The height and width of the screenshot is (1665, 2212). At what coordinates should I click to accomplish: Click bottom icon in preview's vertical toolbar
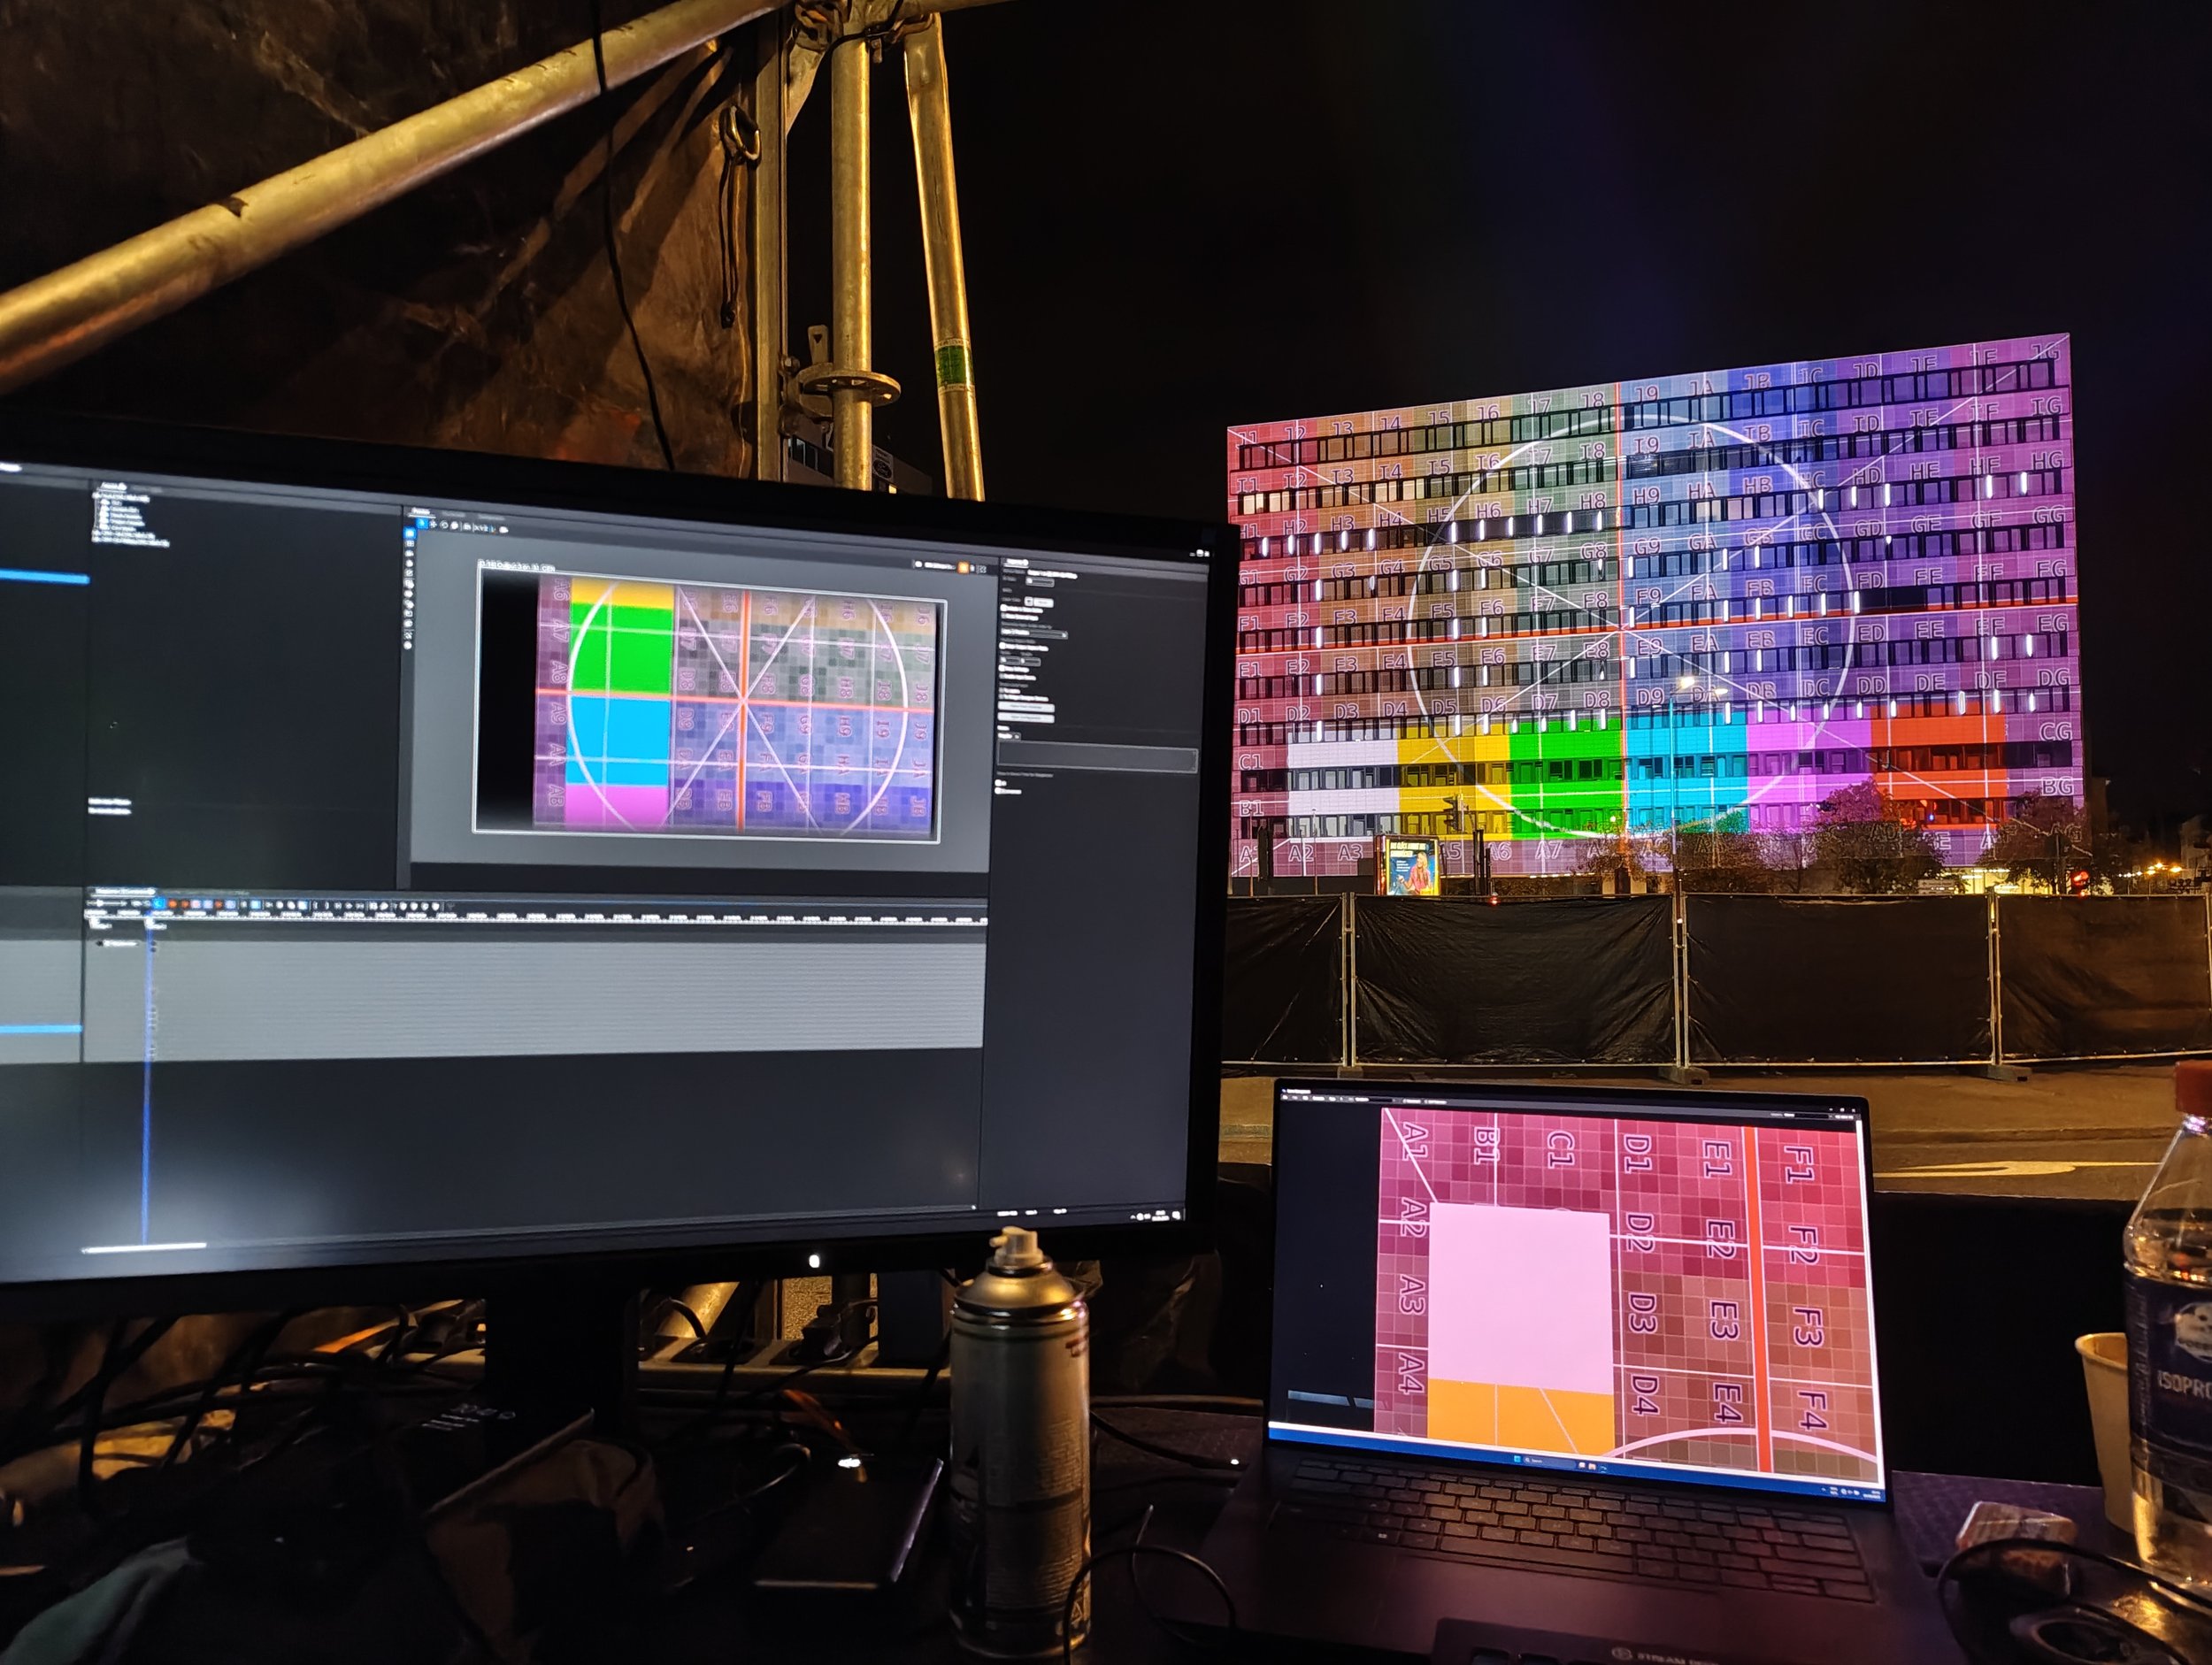tap(408, 645)
